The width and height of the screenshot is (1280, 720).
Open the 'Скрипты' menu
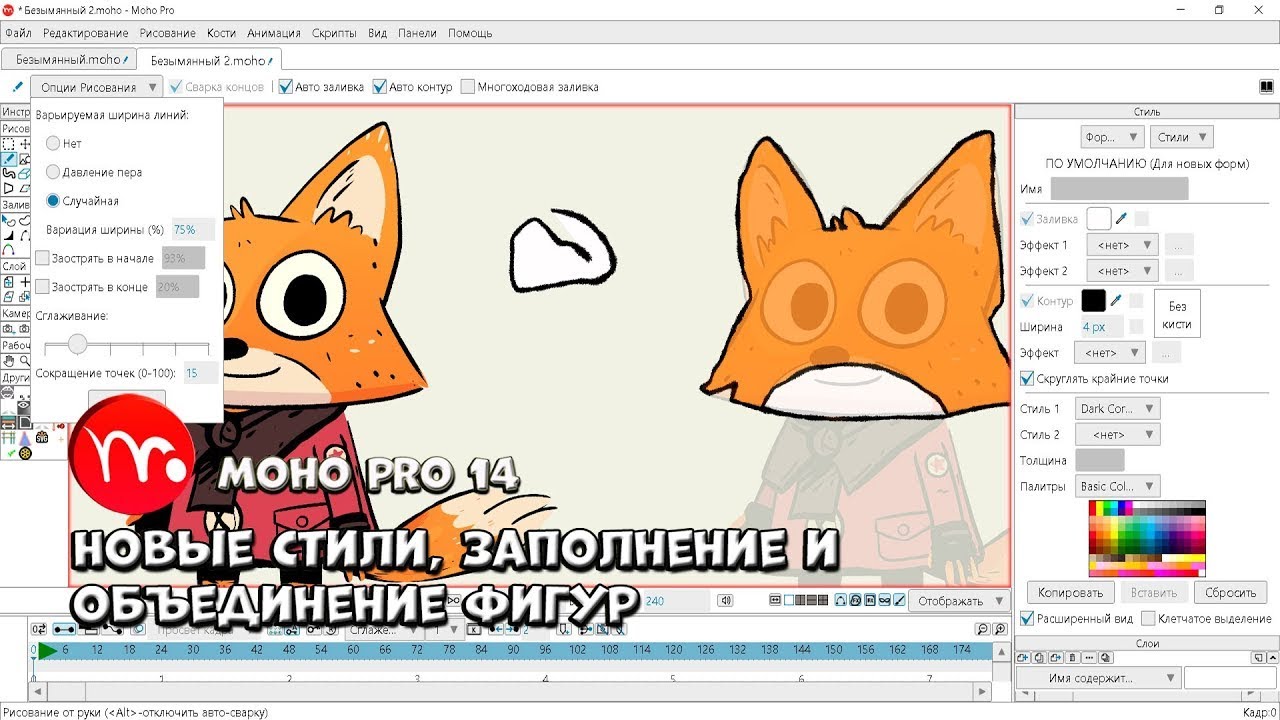(x=334, y=33)
